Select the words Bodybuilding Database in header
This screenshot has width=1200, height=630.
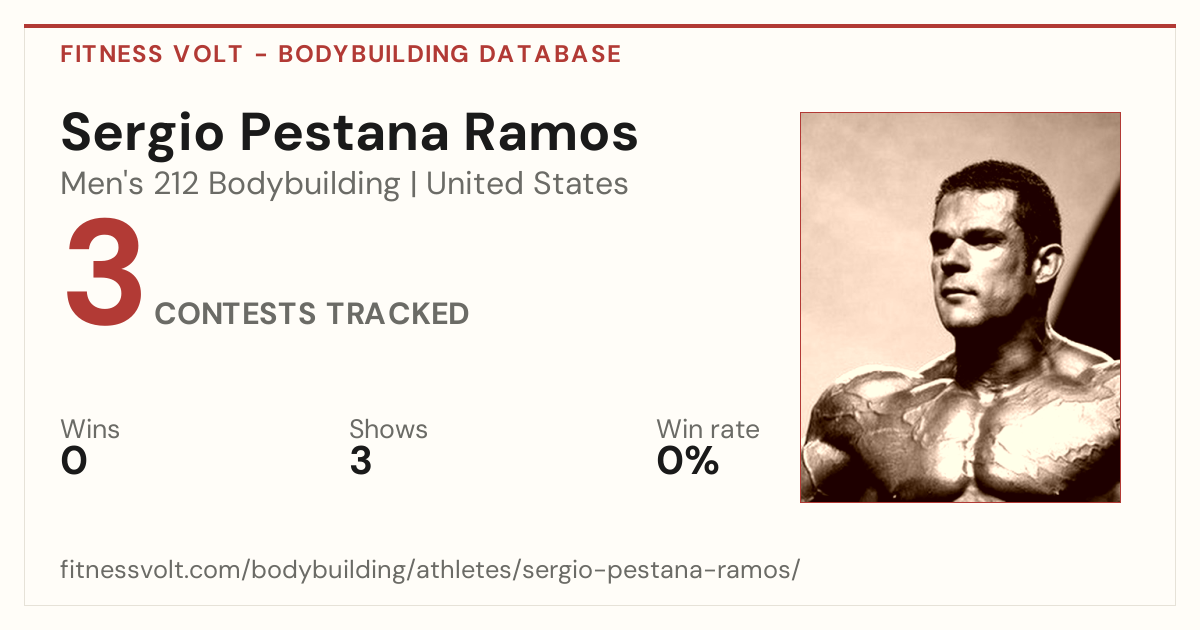450,54
